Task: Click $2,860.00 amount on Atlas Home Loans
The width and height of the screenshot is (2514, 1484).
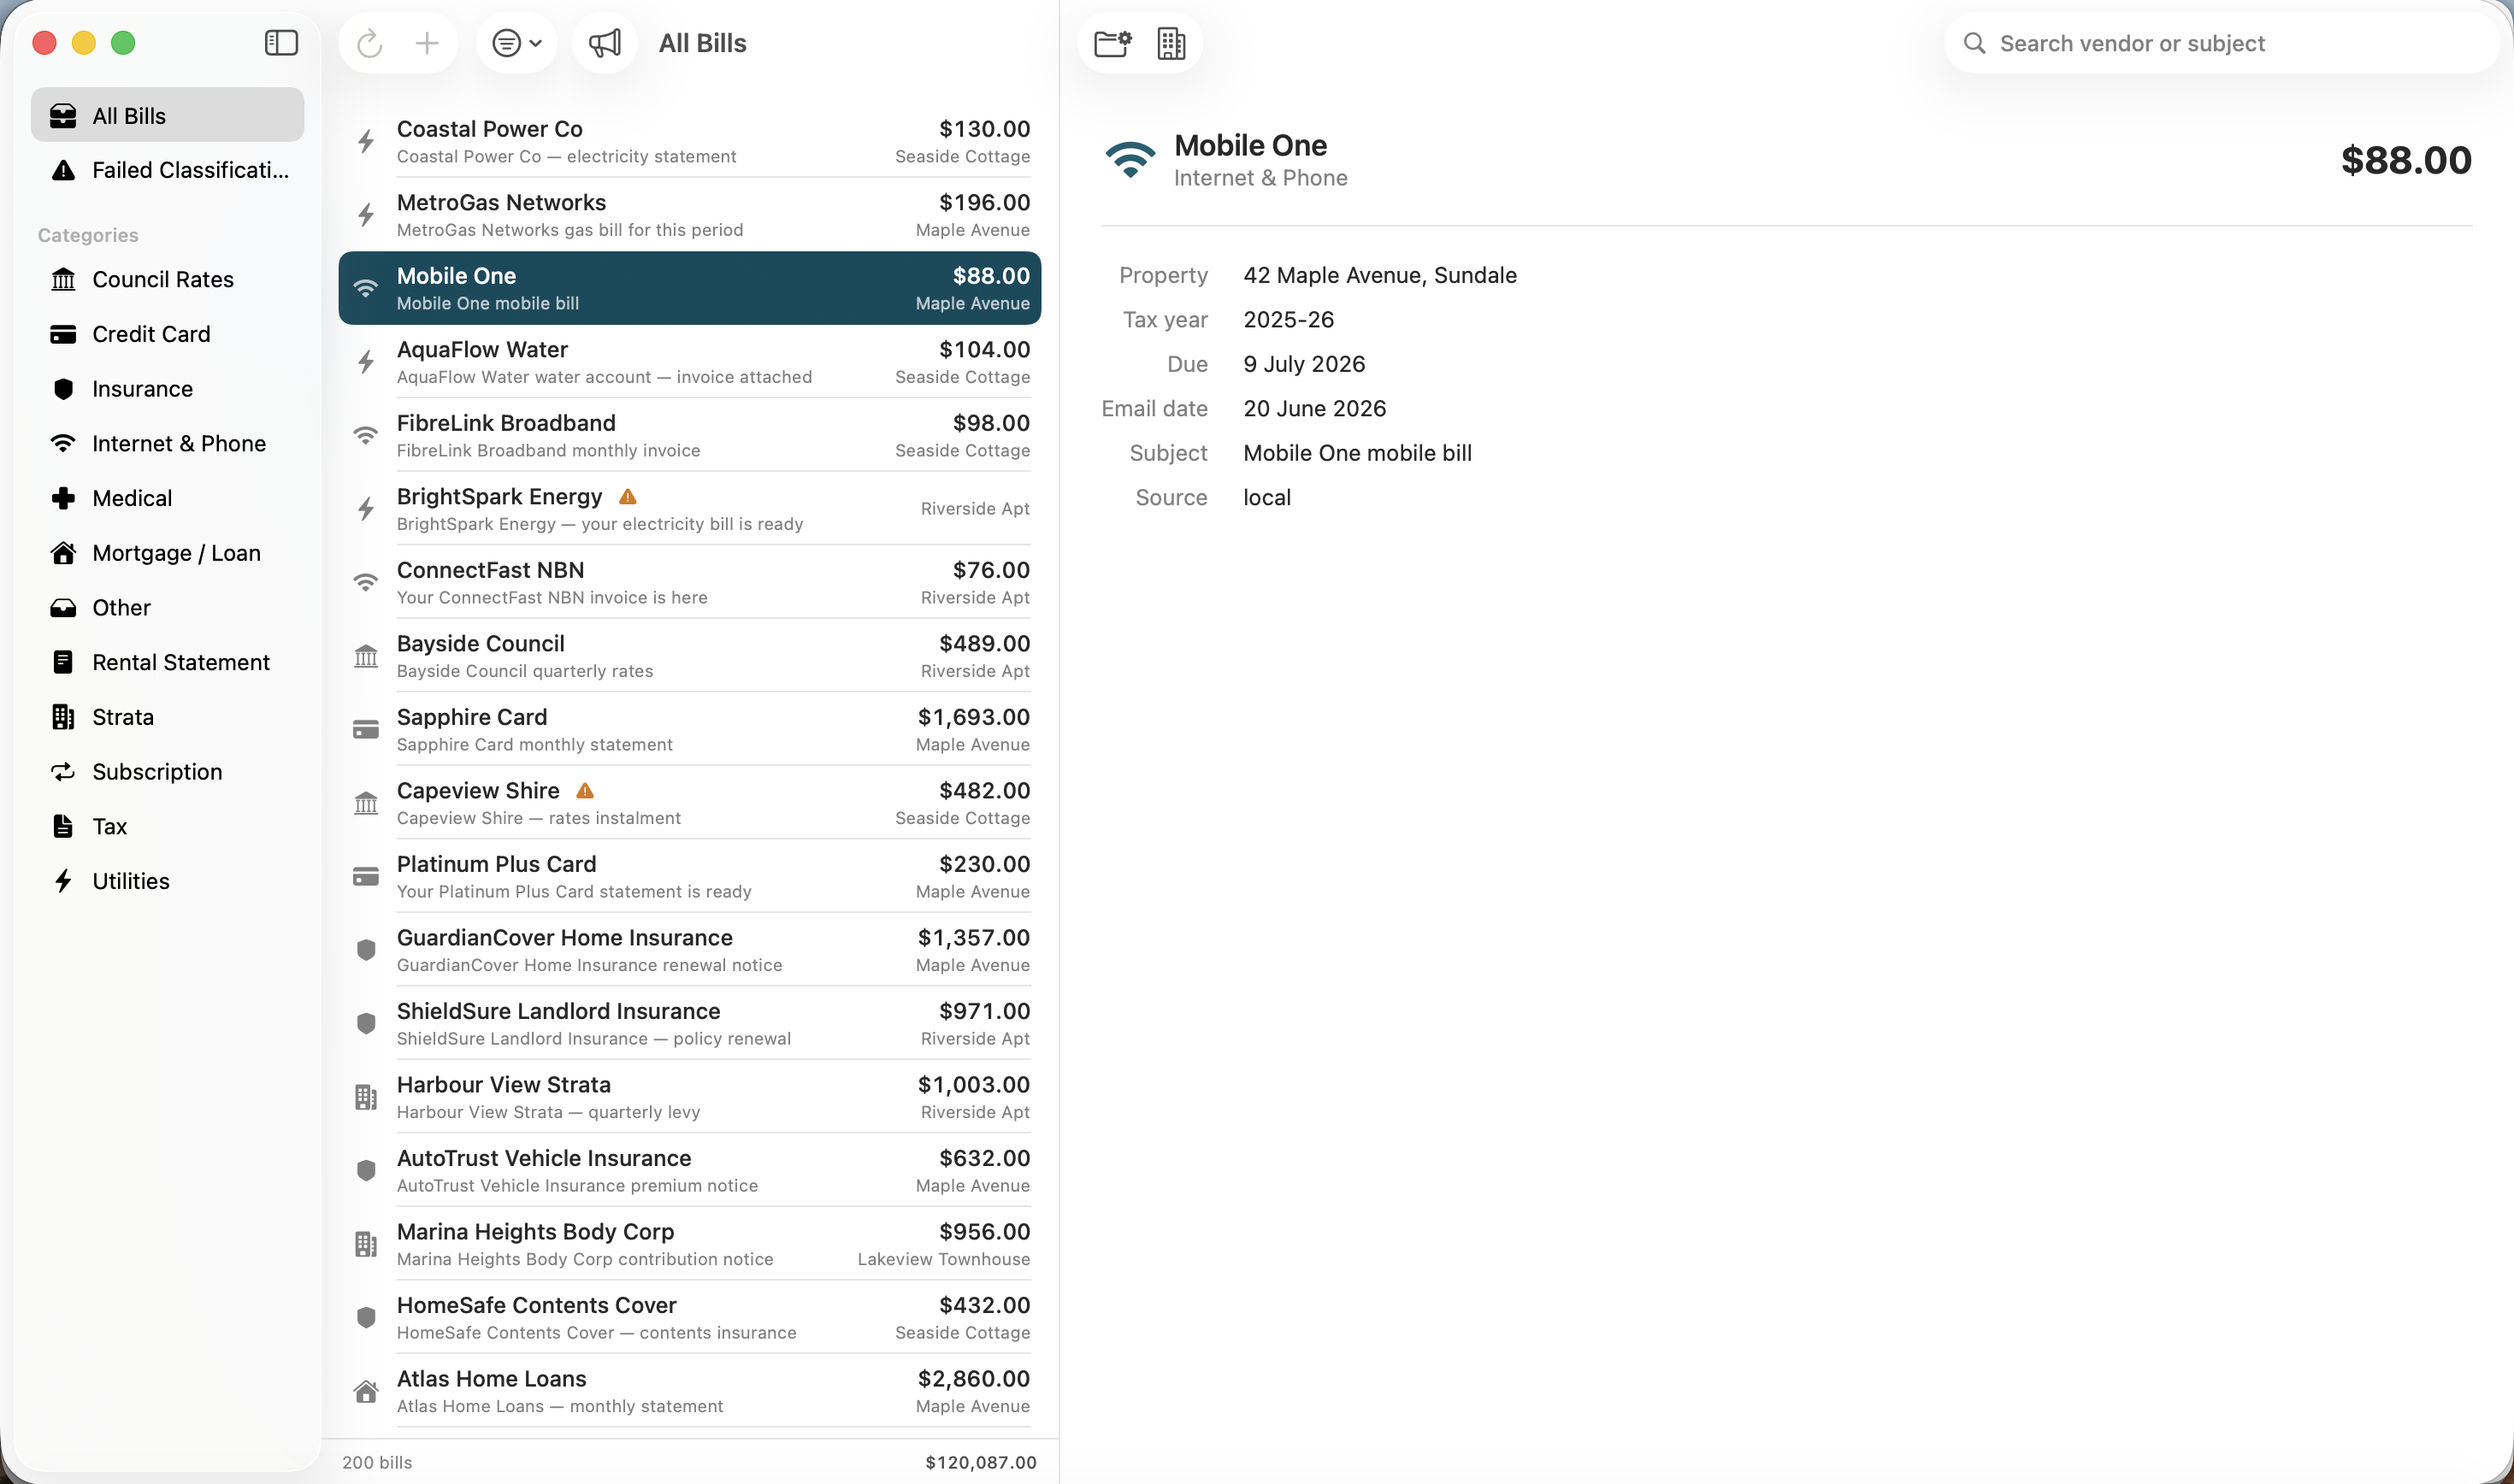Action: point(974,1378)
